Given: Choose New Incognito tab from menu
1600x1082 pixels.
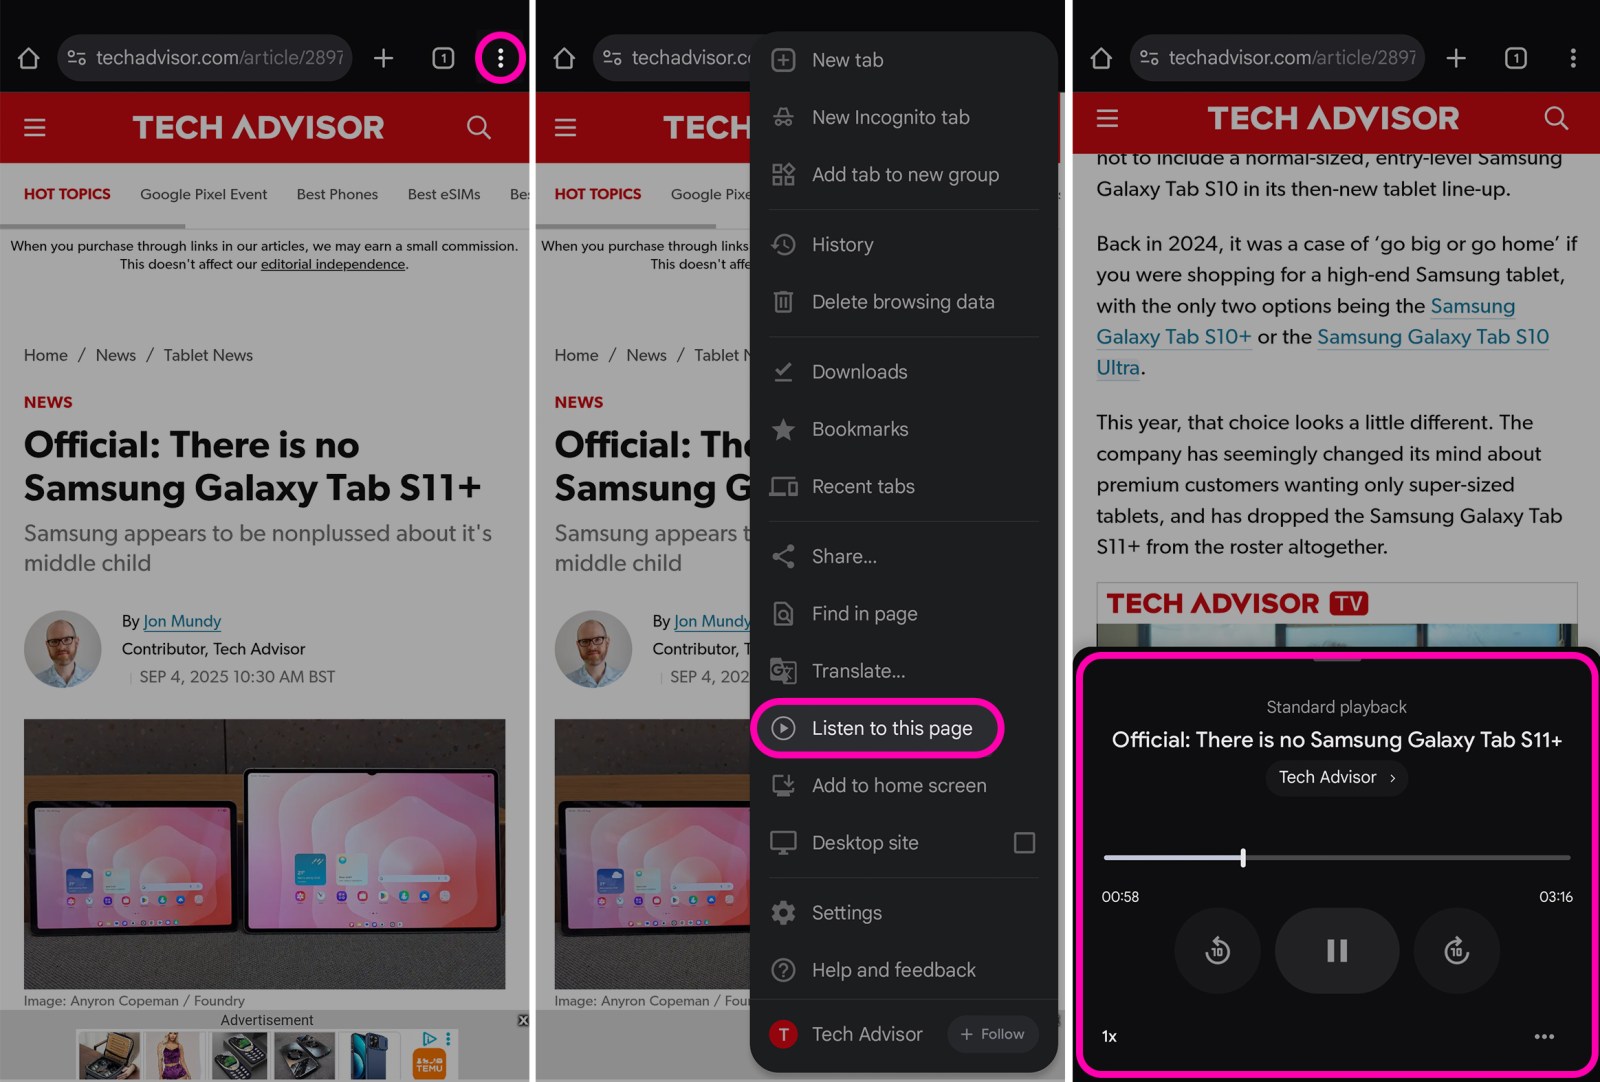Looking at the screenshot, I should point(890,117).
